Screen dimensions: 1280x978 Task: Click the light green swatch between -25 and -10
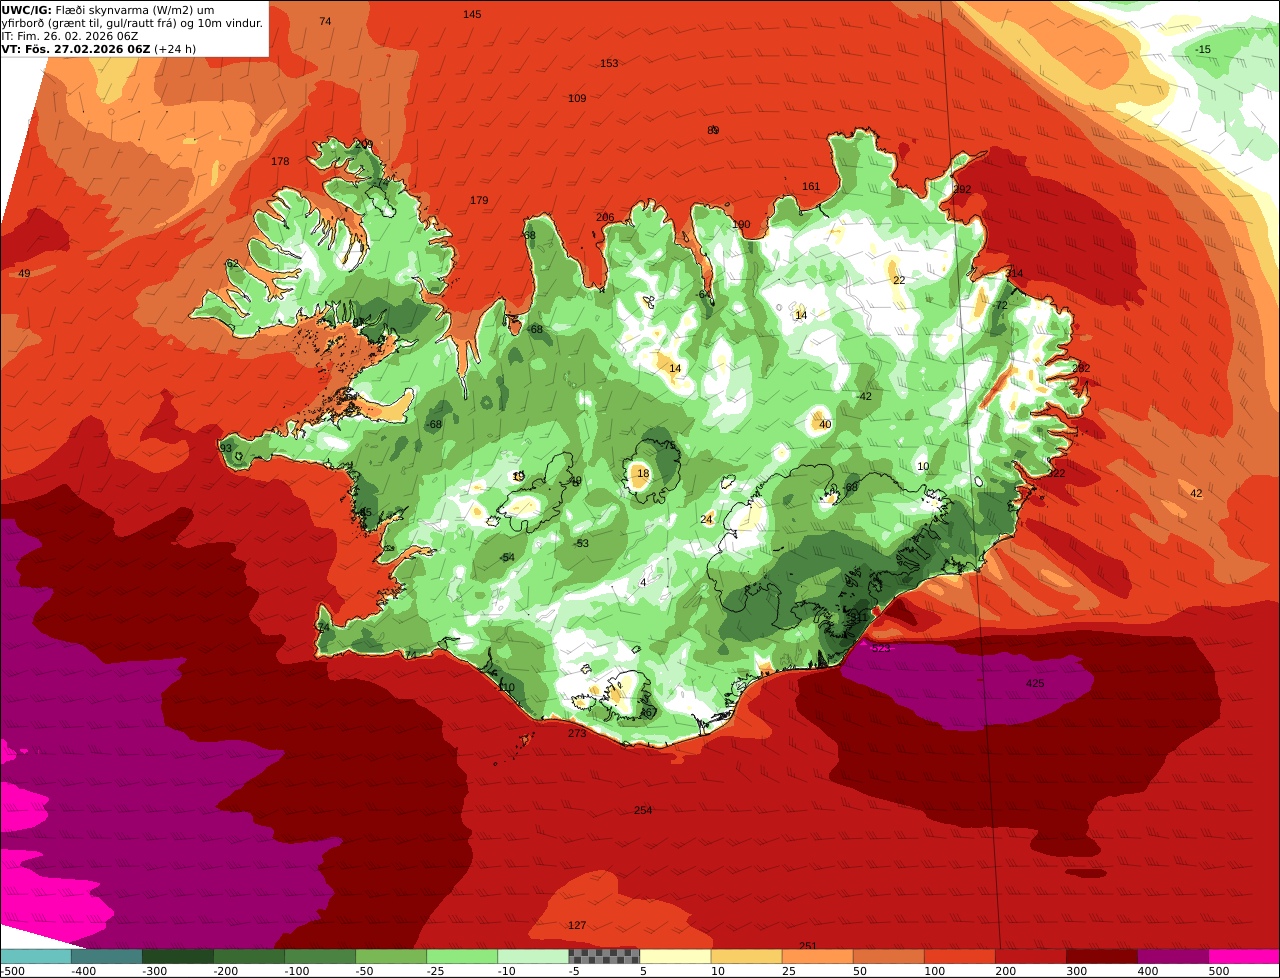(461, 956)
